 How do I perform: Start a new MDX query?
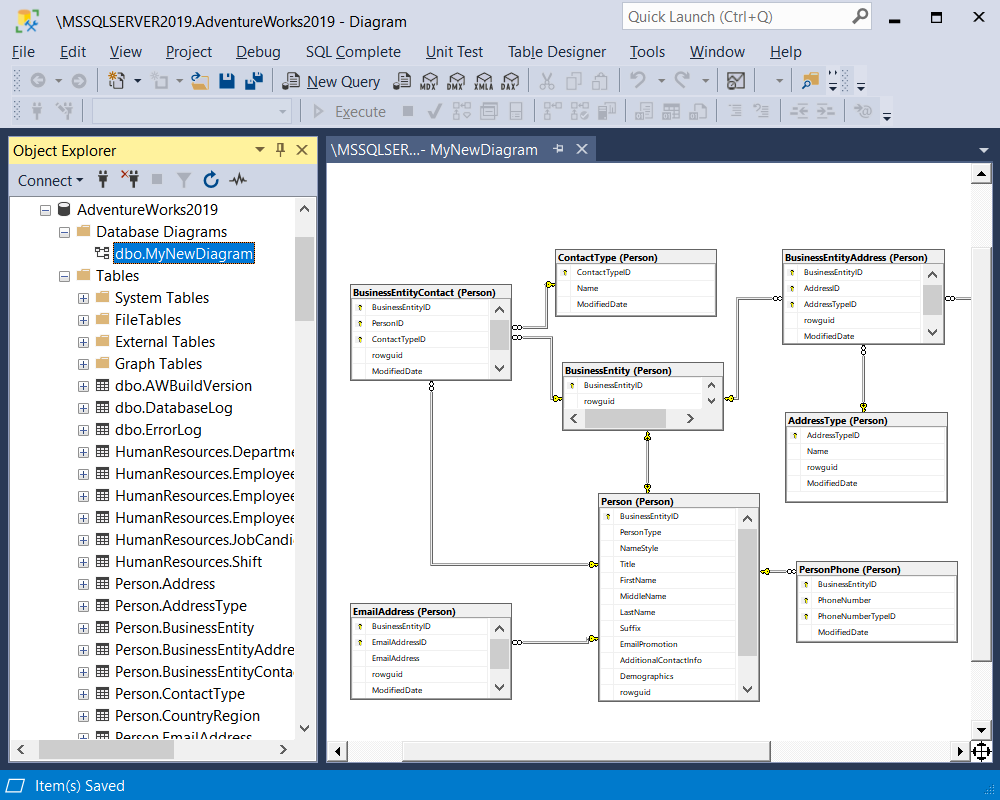429,81
